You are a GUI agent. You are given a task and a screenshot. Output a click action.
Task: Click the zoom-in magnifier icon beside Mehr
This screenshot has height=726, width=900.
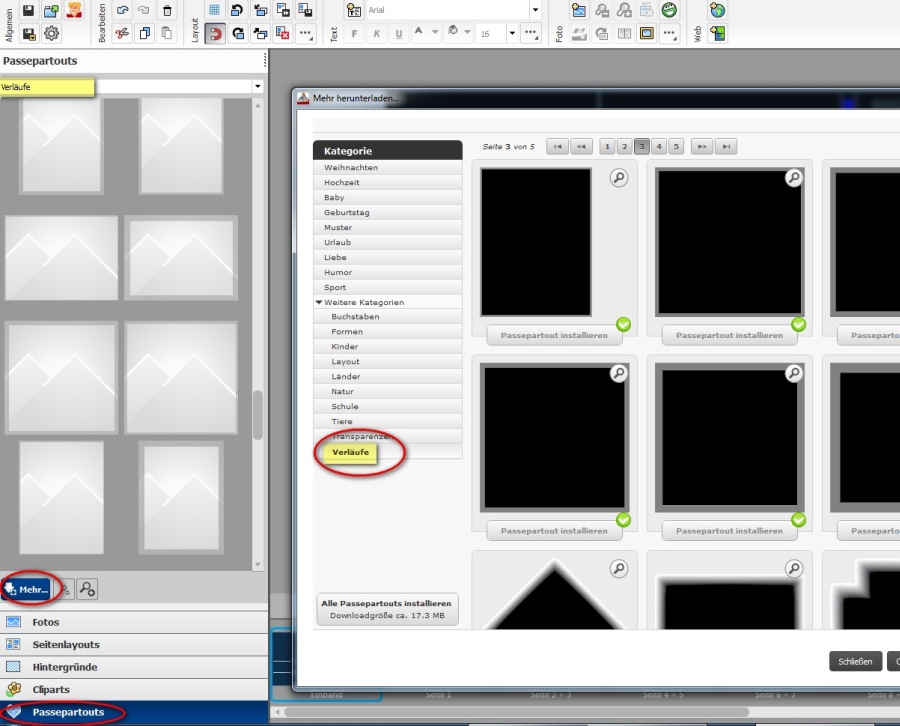(x=88, y=589)
